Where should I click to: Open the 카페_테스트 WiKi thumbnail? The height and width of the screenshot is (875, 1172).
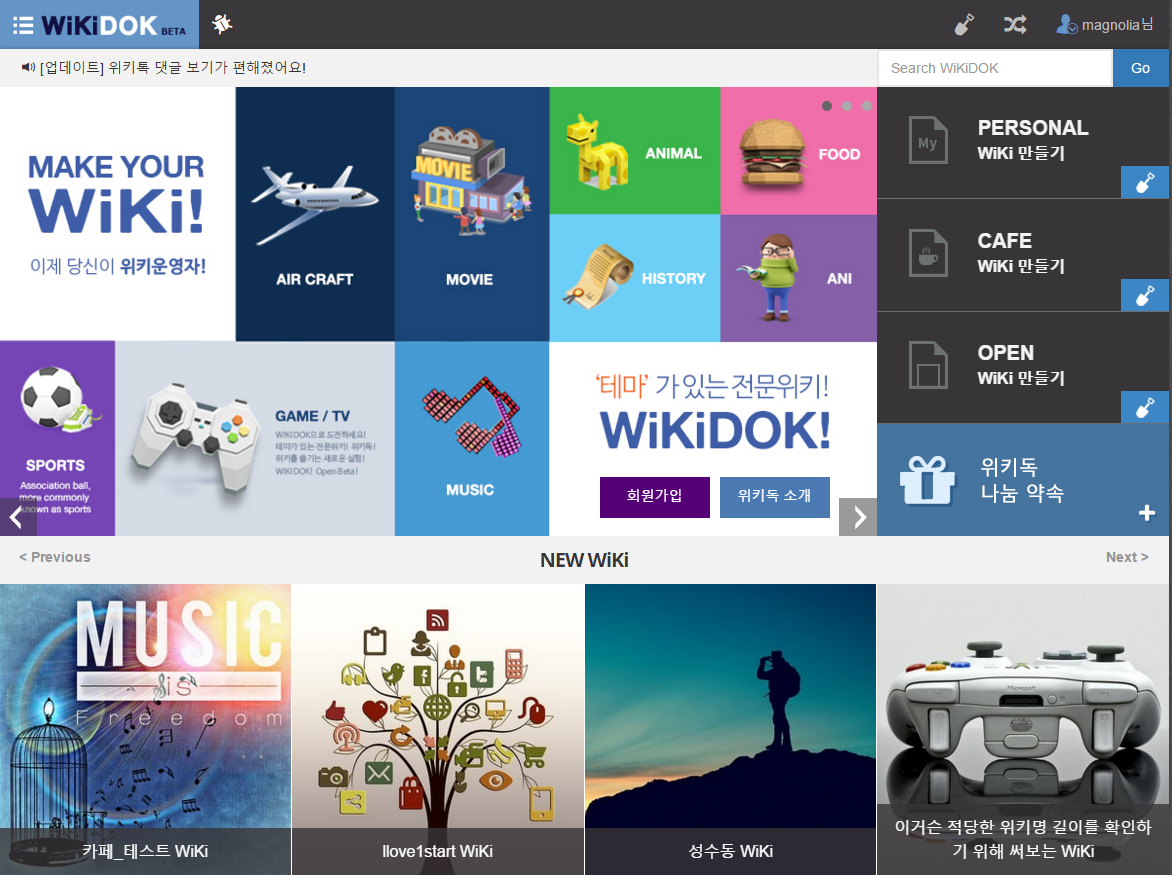click(145, 729)
